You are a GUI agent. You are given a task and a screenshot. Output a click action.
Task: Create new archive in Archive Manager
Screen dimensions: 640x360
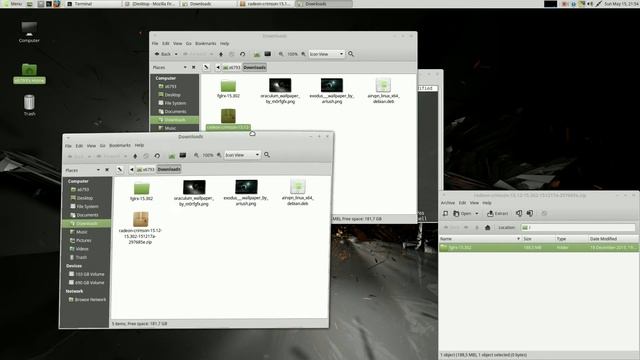445,213
